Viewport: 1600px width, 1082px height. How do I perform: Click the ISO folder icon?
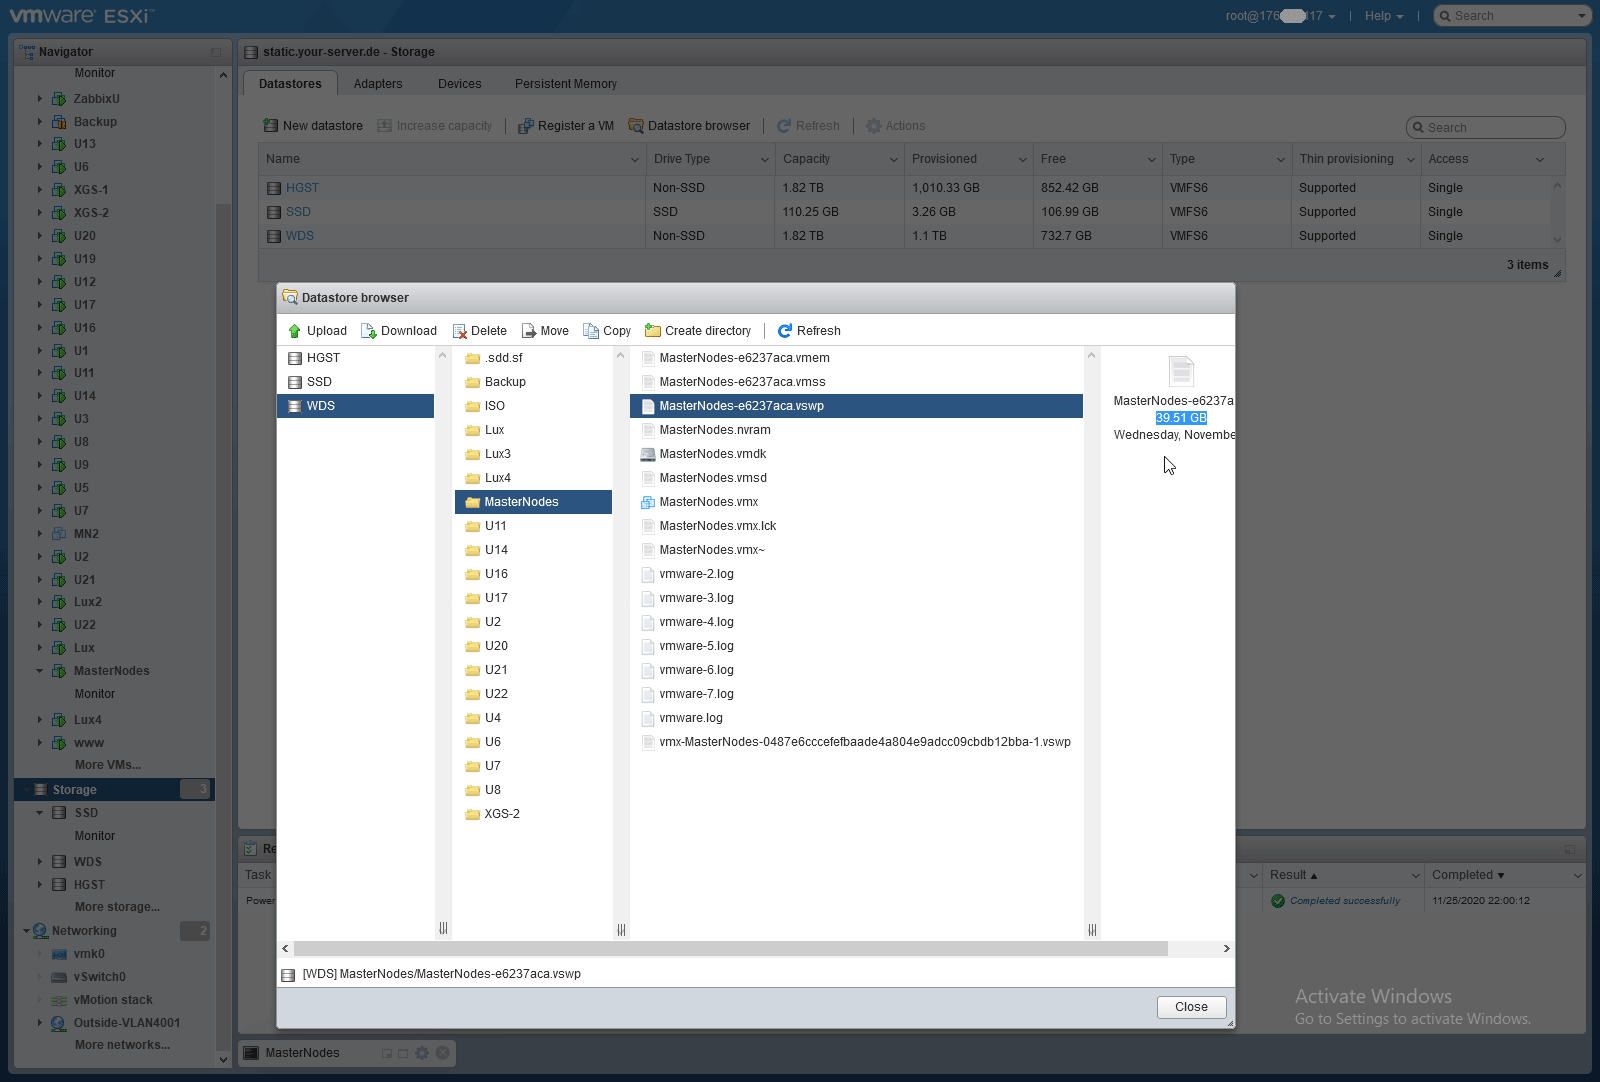pos(473,406)
